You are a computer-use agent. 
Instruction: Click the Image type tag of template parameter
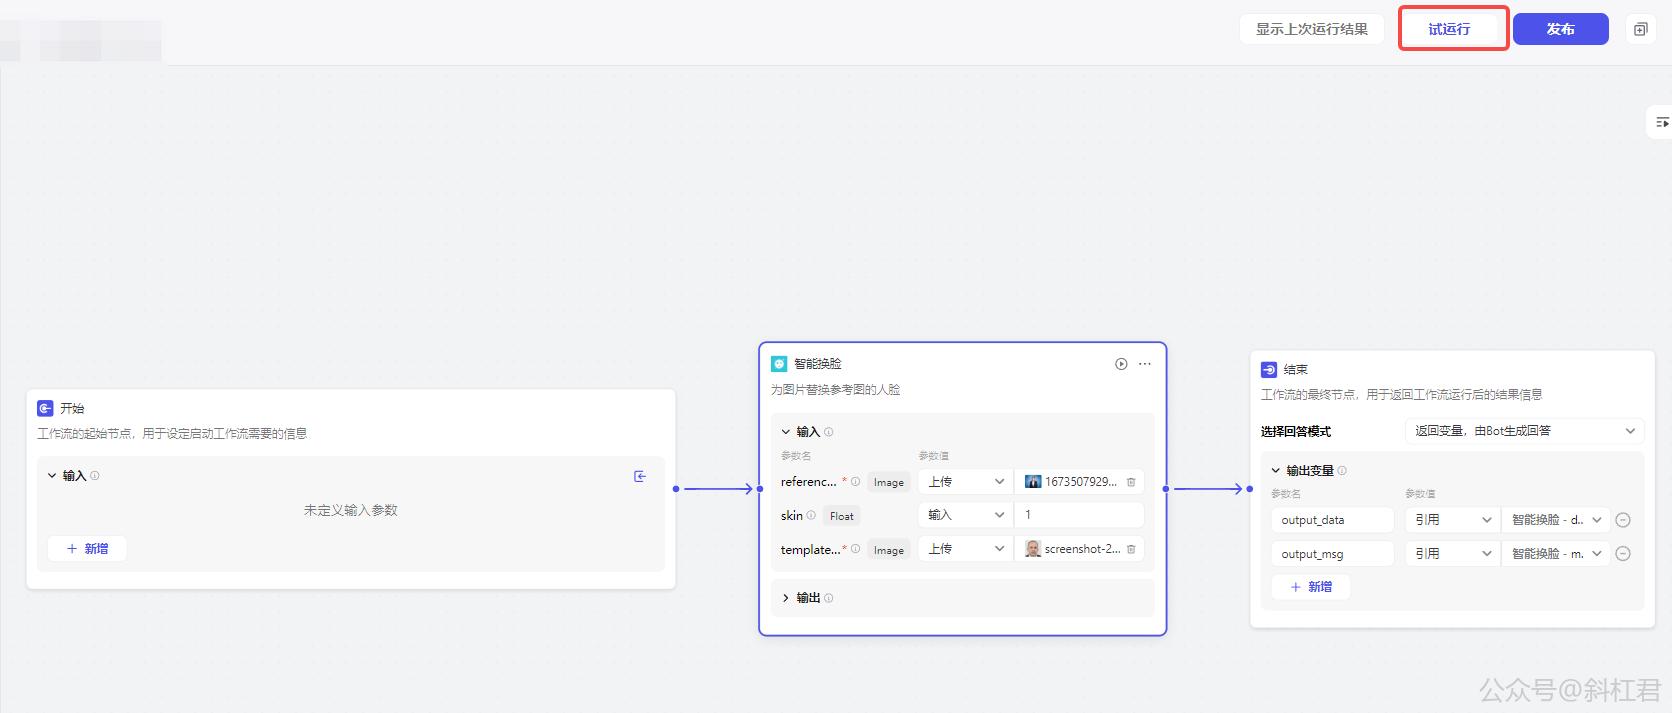click(x=888, y=550)
